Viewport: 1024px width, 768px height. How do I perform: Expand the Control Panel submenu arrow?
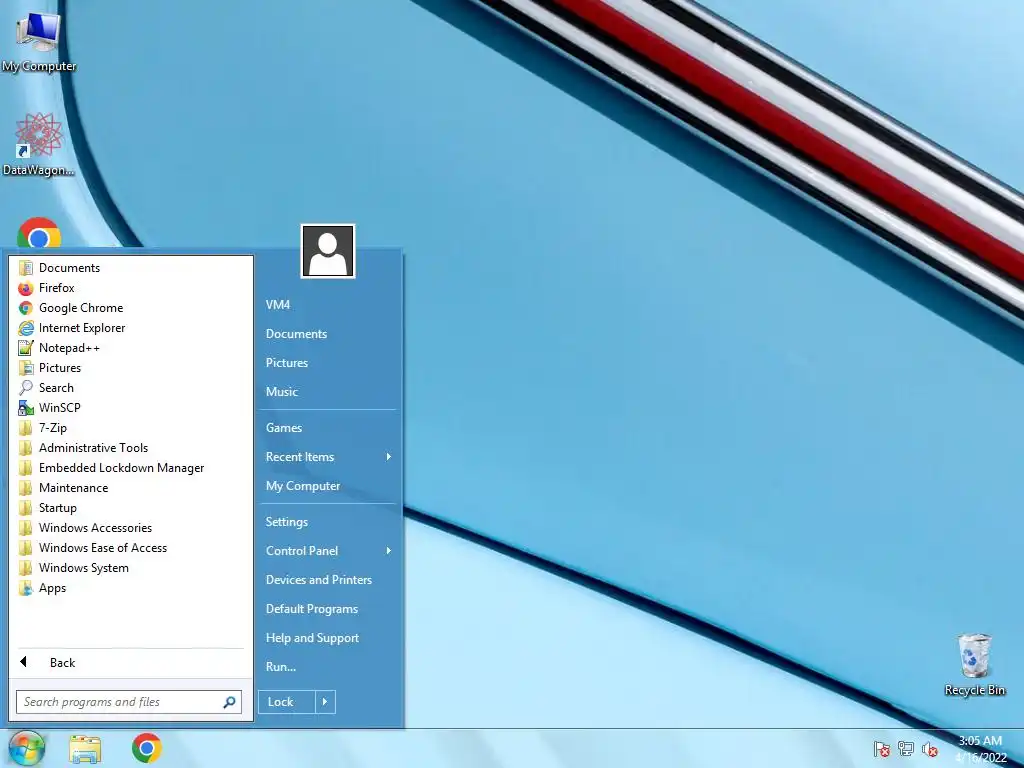389,551
